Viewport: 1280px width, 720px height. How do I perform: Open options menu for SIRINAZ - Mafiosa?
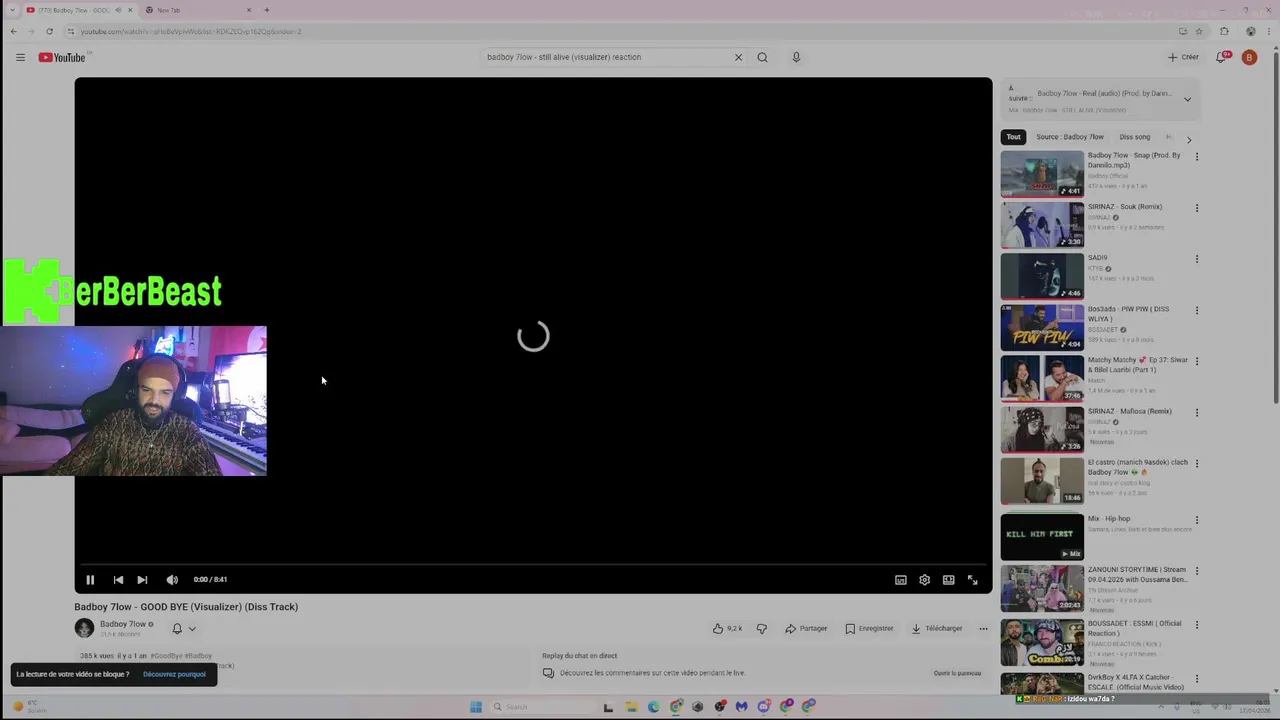[1196, 412]
